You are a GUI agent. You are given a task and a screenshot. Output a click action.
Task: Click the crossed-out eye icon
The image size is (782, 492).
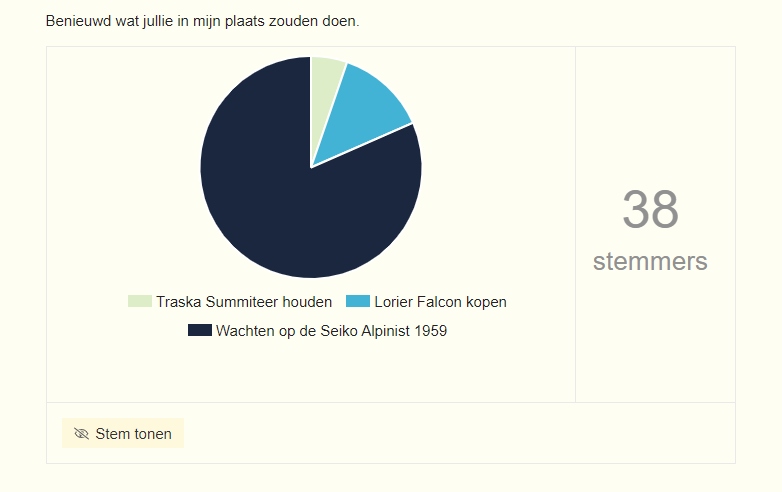pyautogui.click(x=82, y=434)
